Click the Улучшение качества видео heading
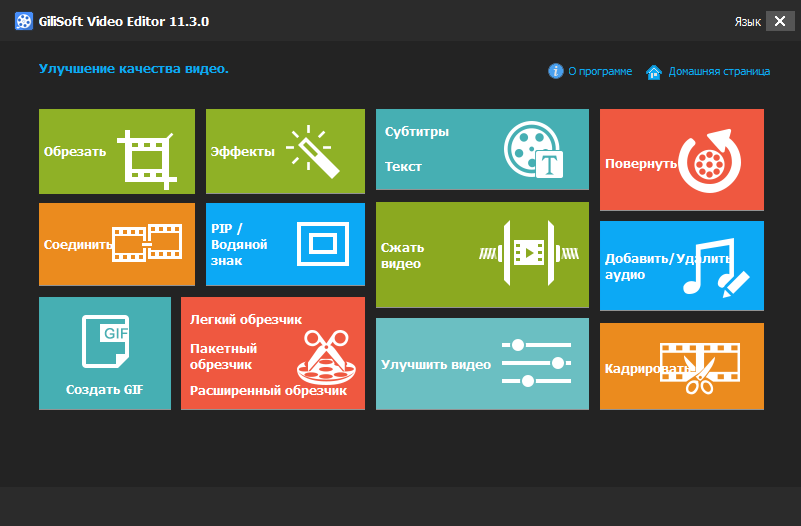 tap(134, 68)
